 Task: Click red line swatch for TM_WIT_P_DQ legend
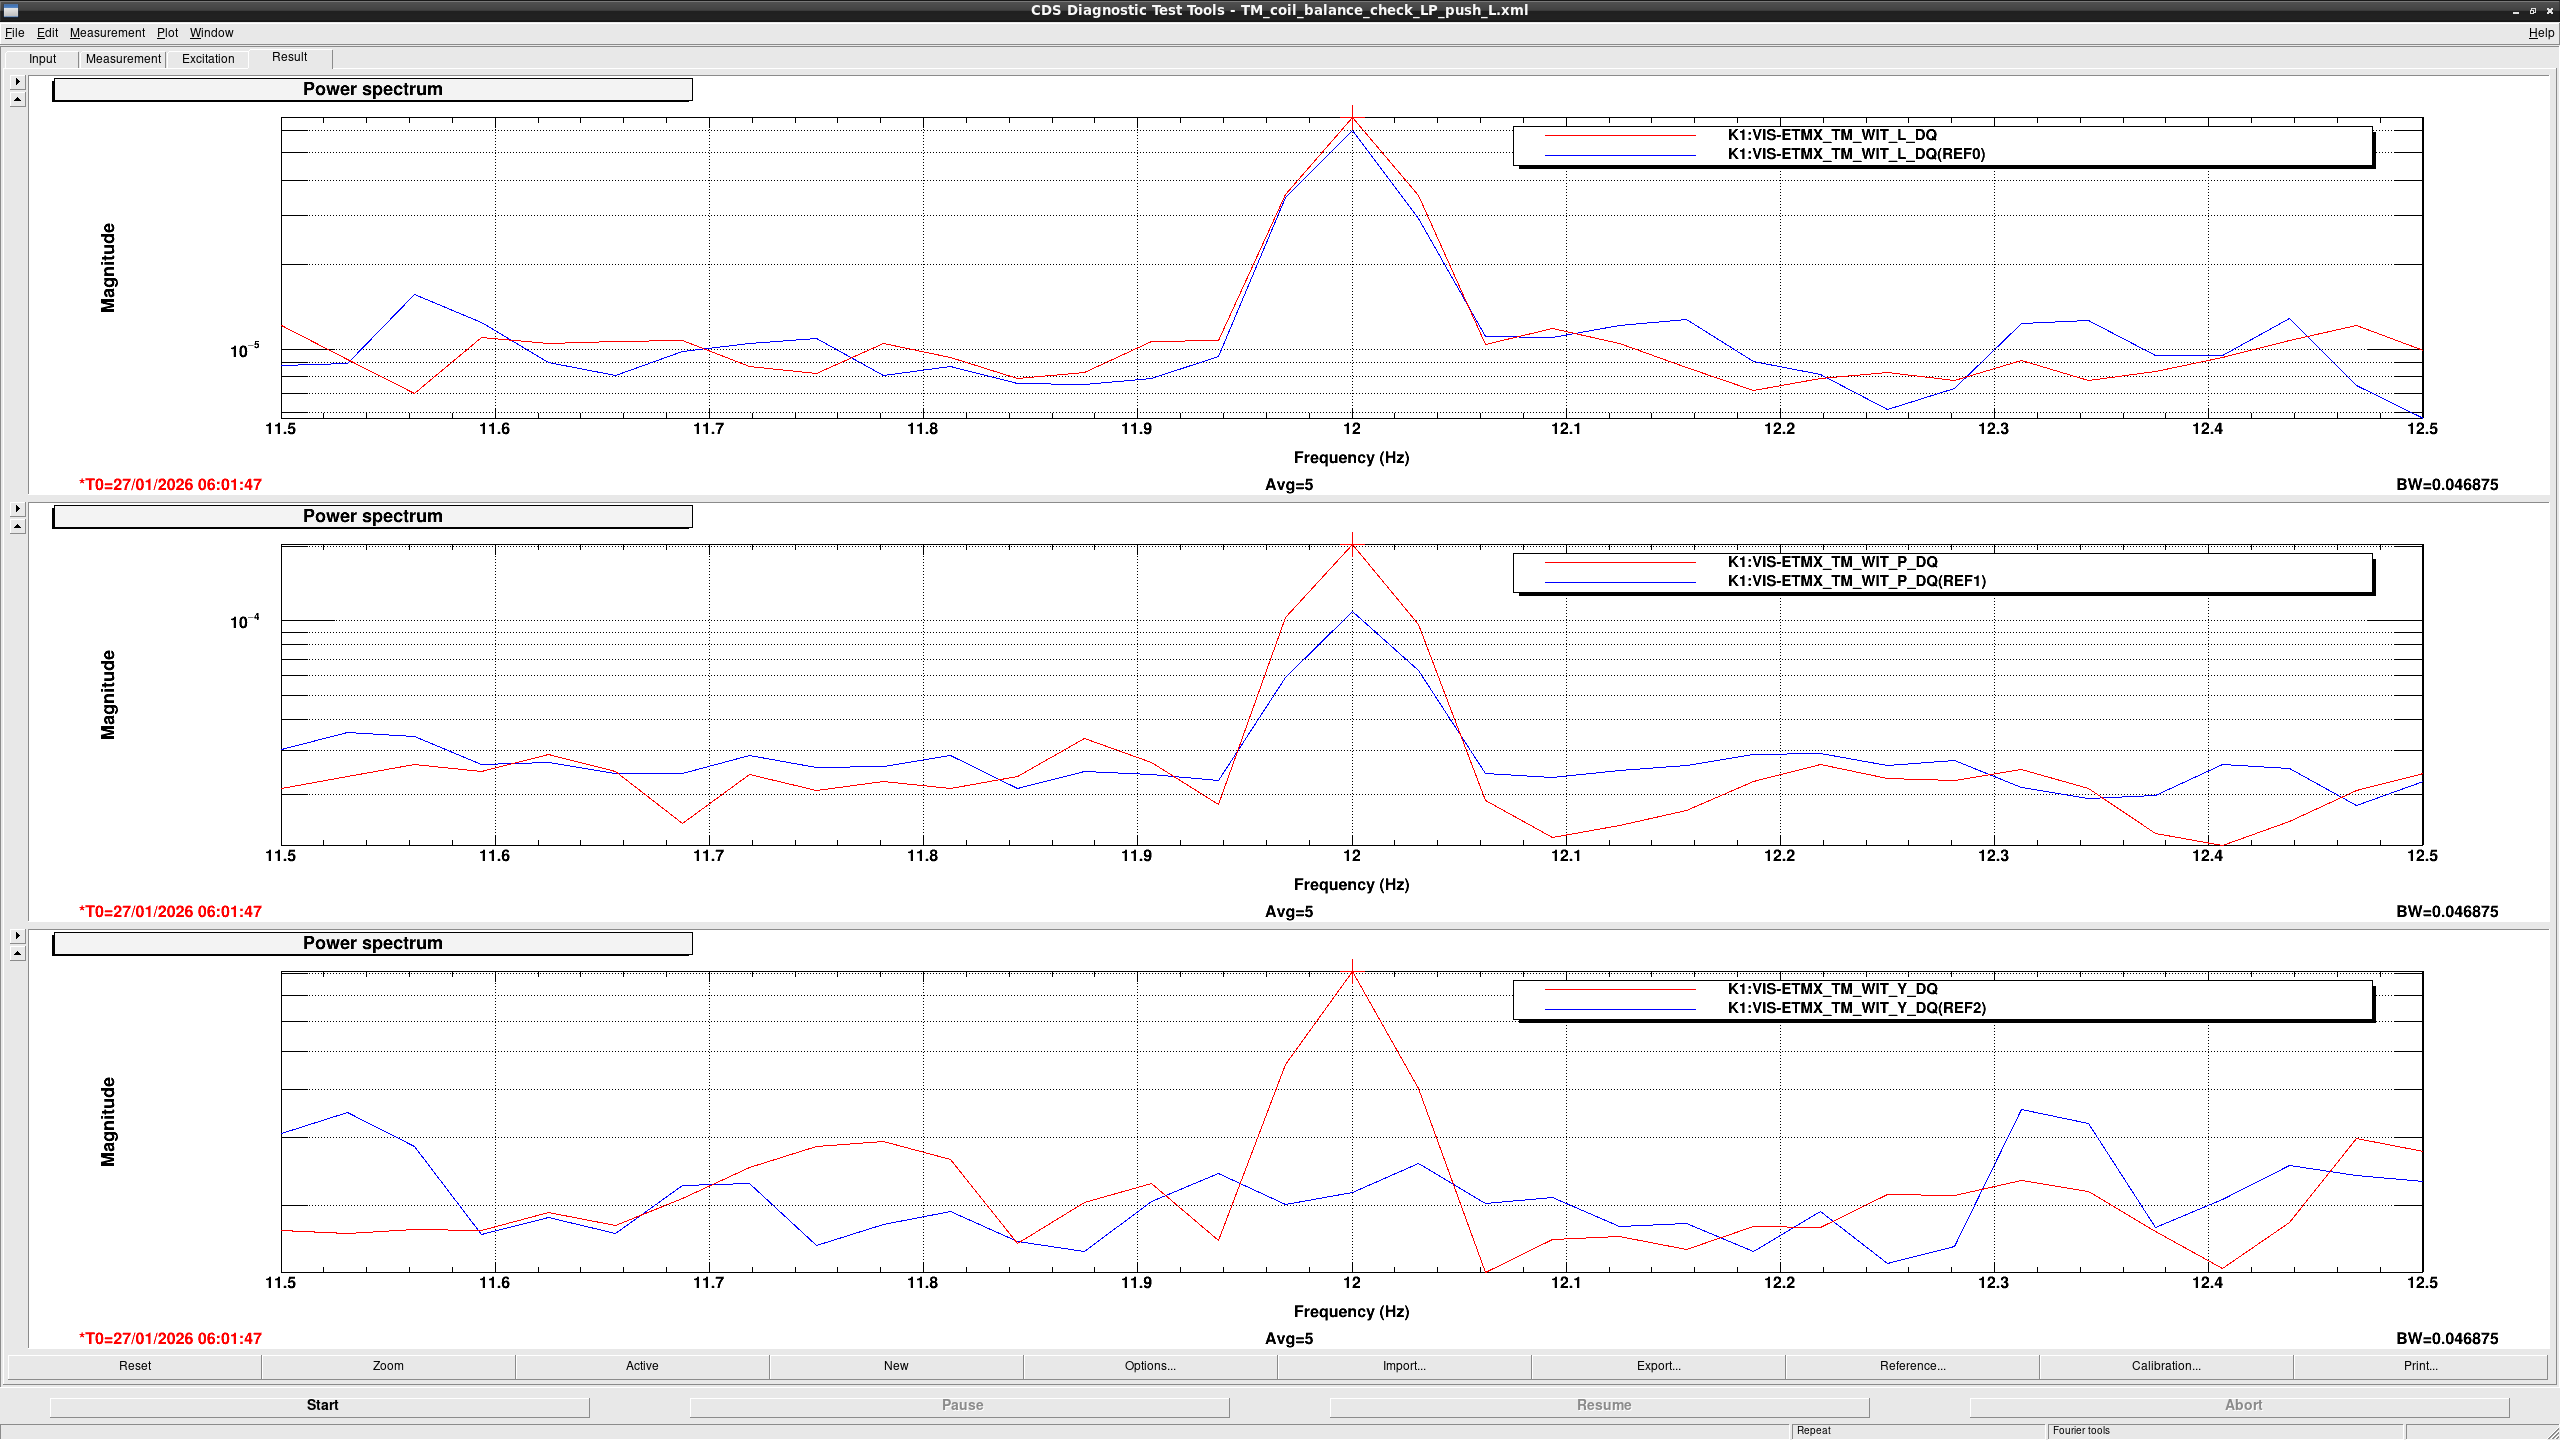click(1620, 563)
